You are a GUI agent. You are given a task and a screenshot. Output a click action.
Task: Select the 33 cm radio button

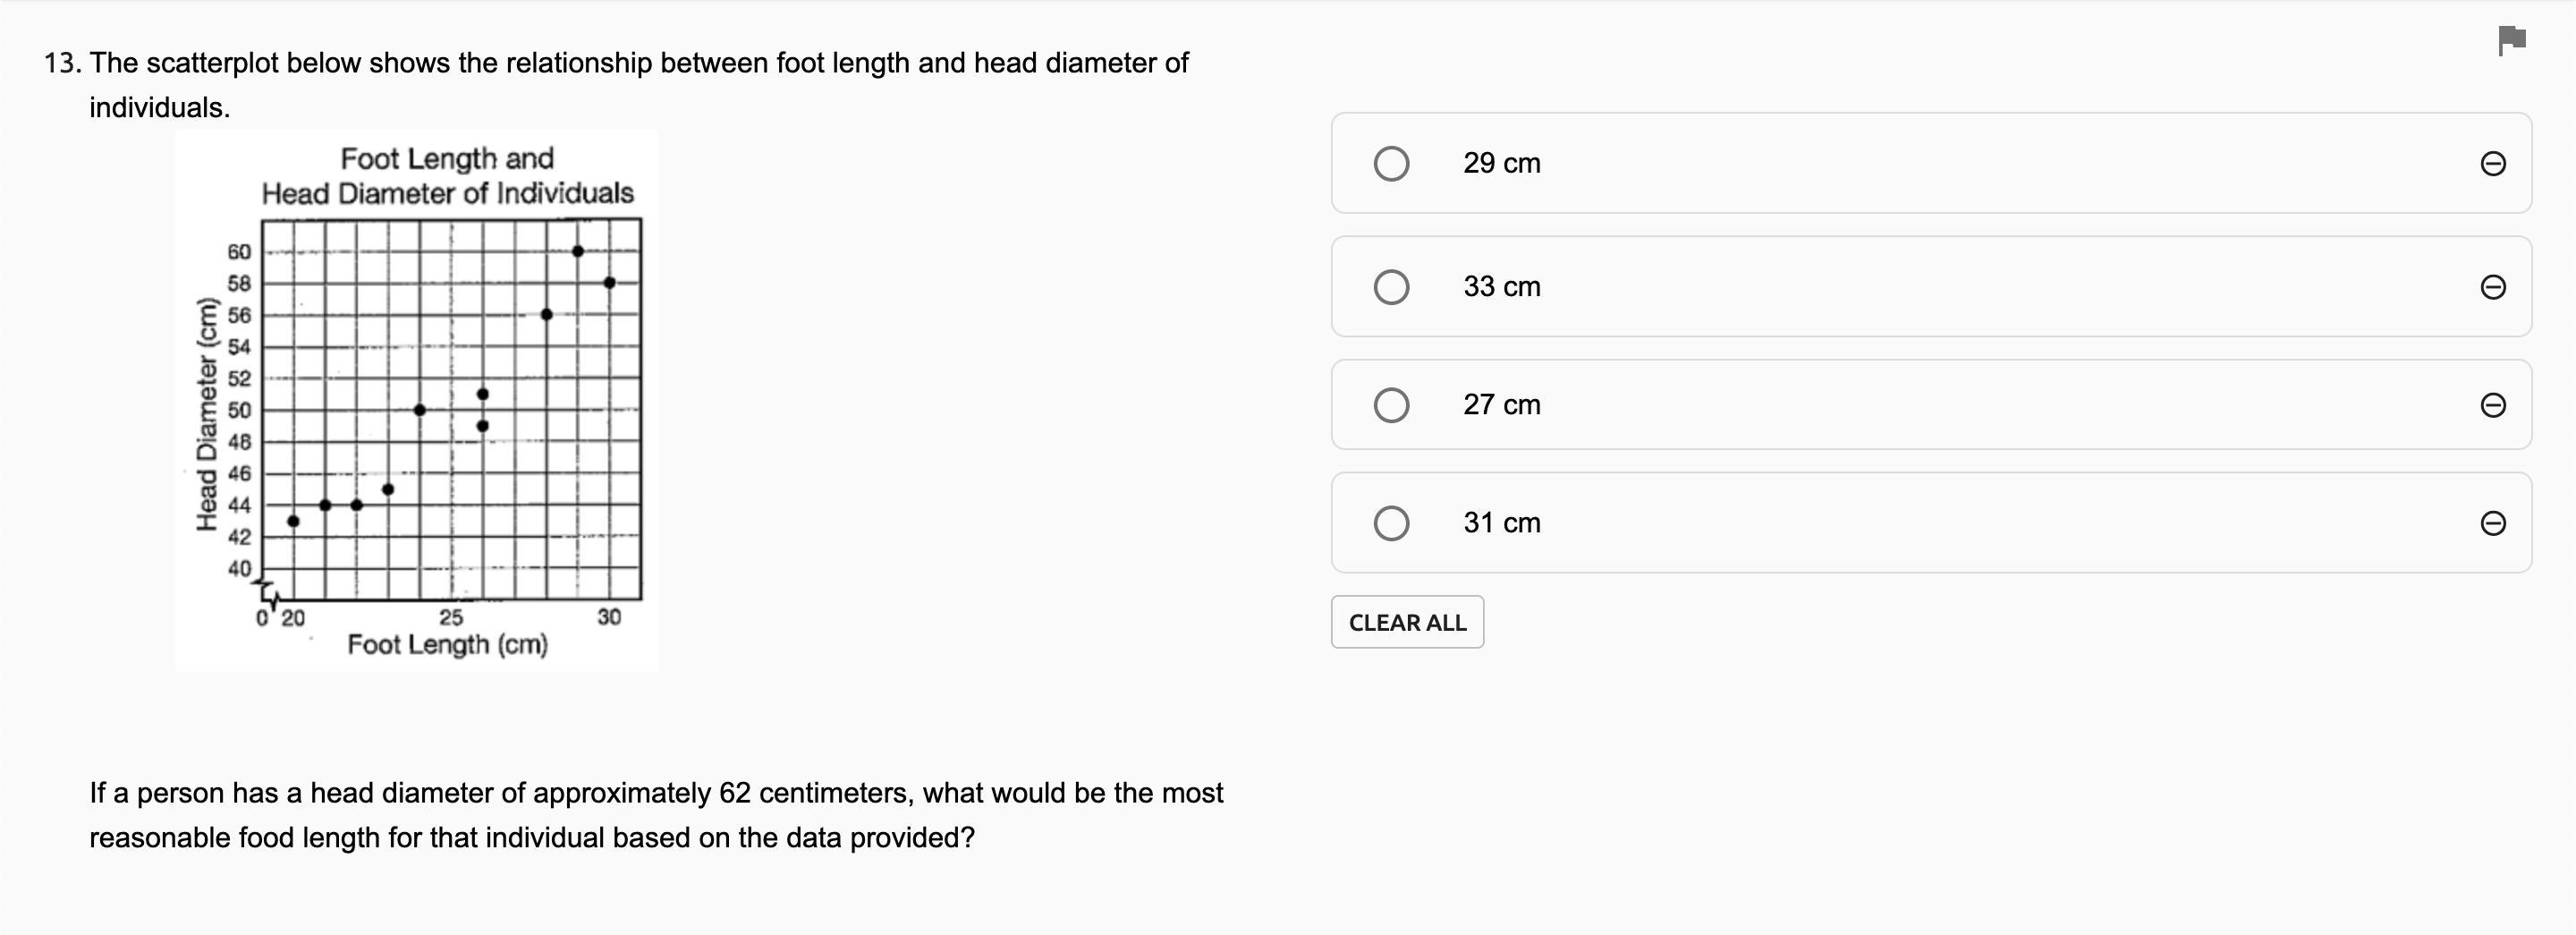click(1391, 287)
